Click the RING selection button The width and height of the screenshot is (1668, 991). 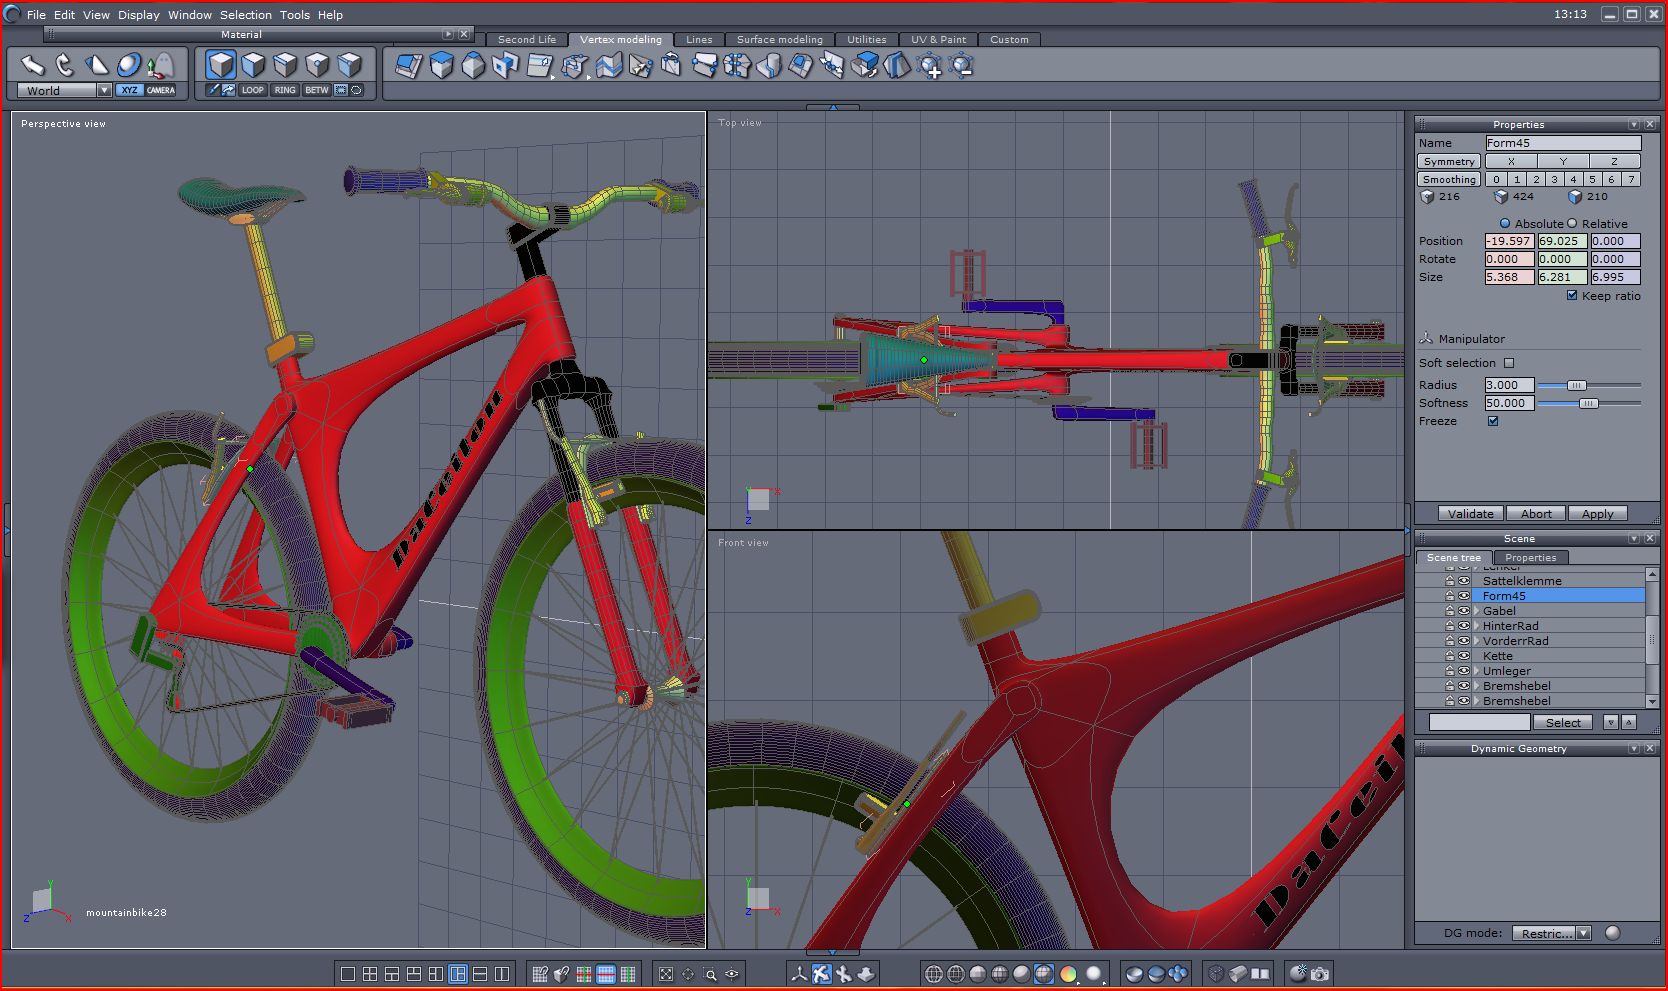(285, 90)
